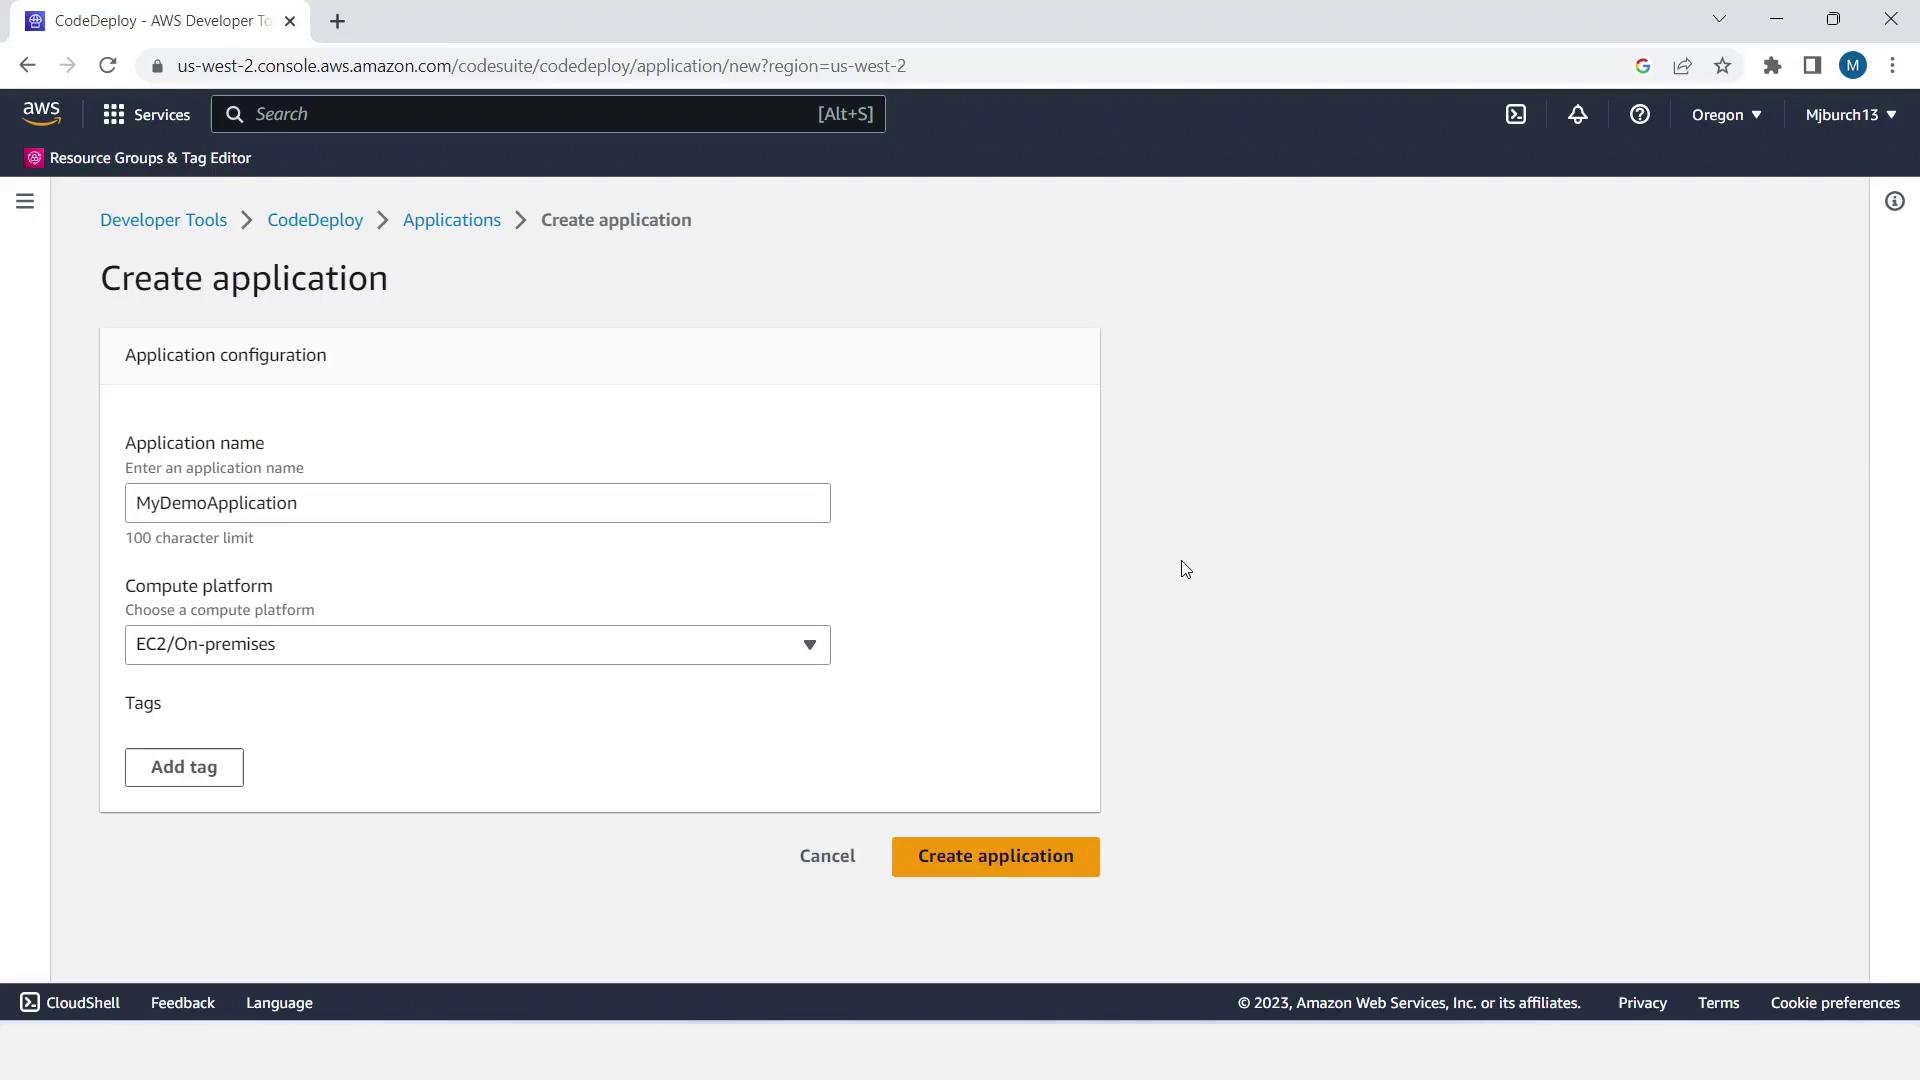Screen dimensions: 1920x1080
Task: Open the Services grid menu icon
Action: coord(114,114)
